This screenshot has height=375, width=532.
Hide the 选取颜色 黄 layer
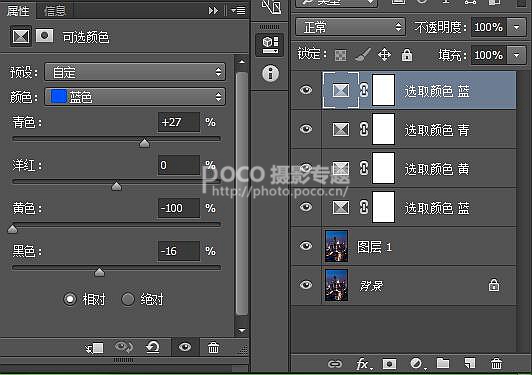[306, 168]
